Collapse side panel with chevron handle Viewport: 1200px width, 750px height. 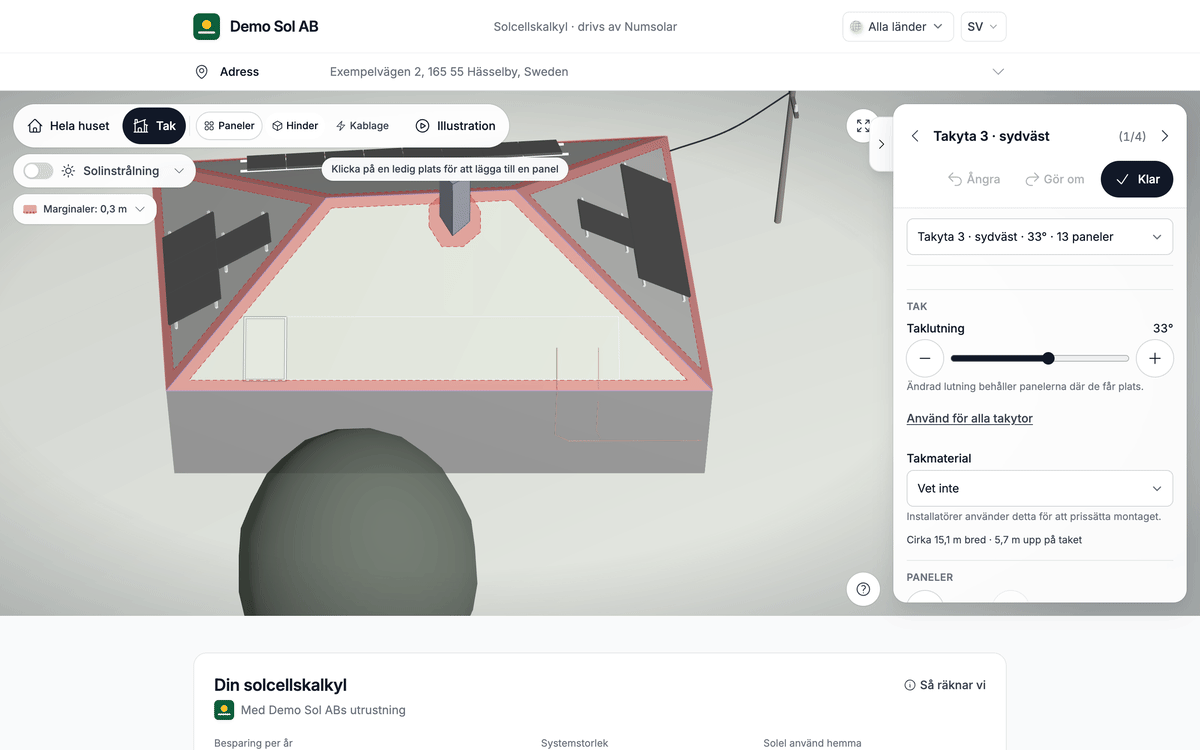(x=881, y=144)
